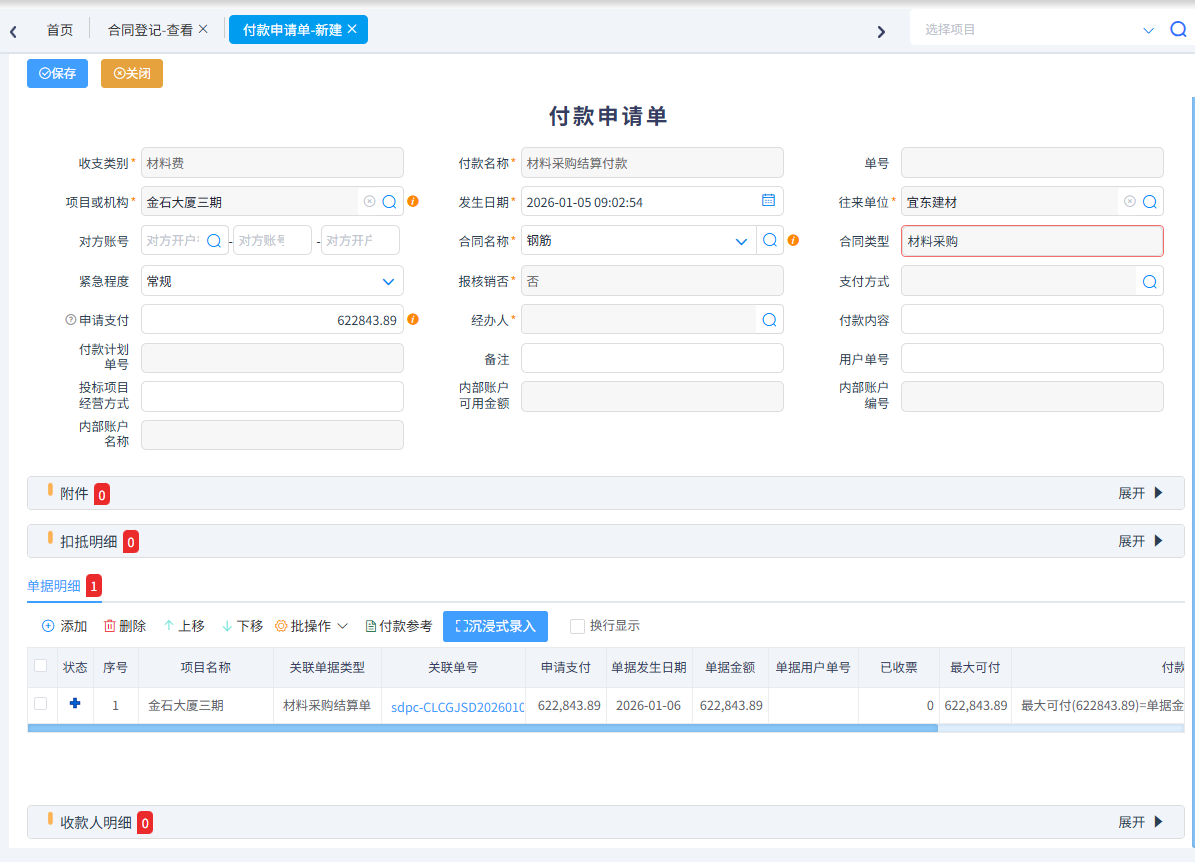The height and width of the screenshot is (862, 1195).
Task: Click search icon in 项目或机构 field
Action: pyautogui.click(x=390, y=202)
